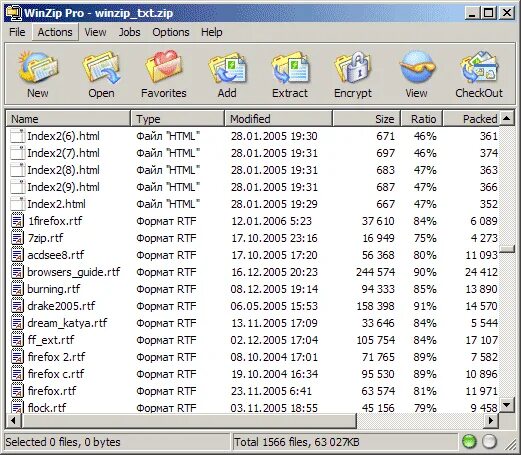Sort by the Type column header
This screenshot has width=521, height=455.
pyautogui.click(x=177, y=119)
